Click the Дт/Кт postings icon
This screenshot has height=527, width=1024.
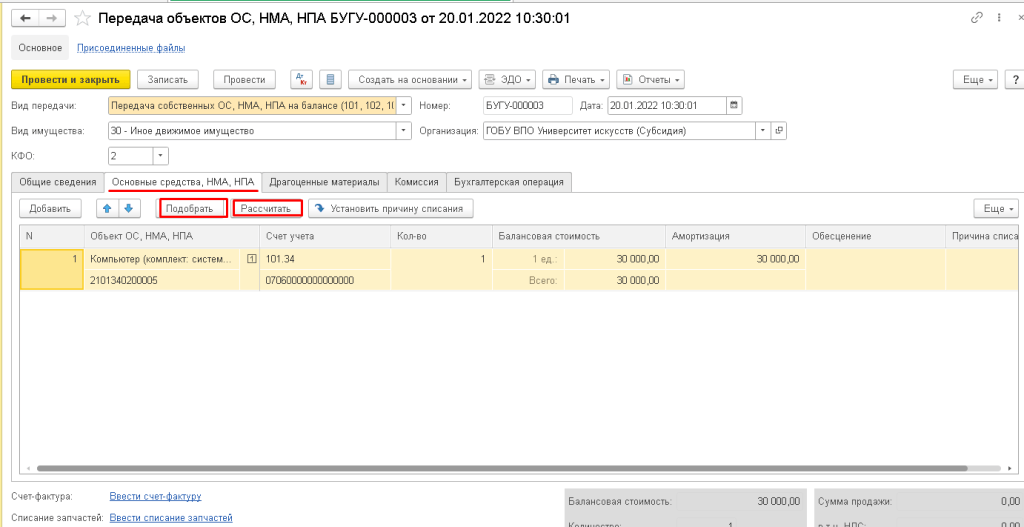(301, 80)
